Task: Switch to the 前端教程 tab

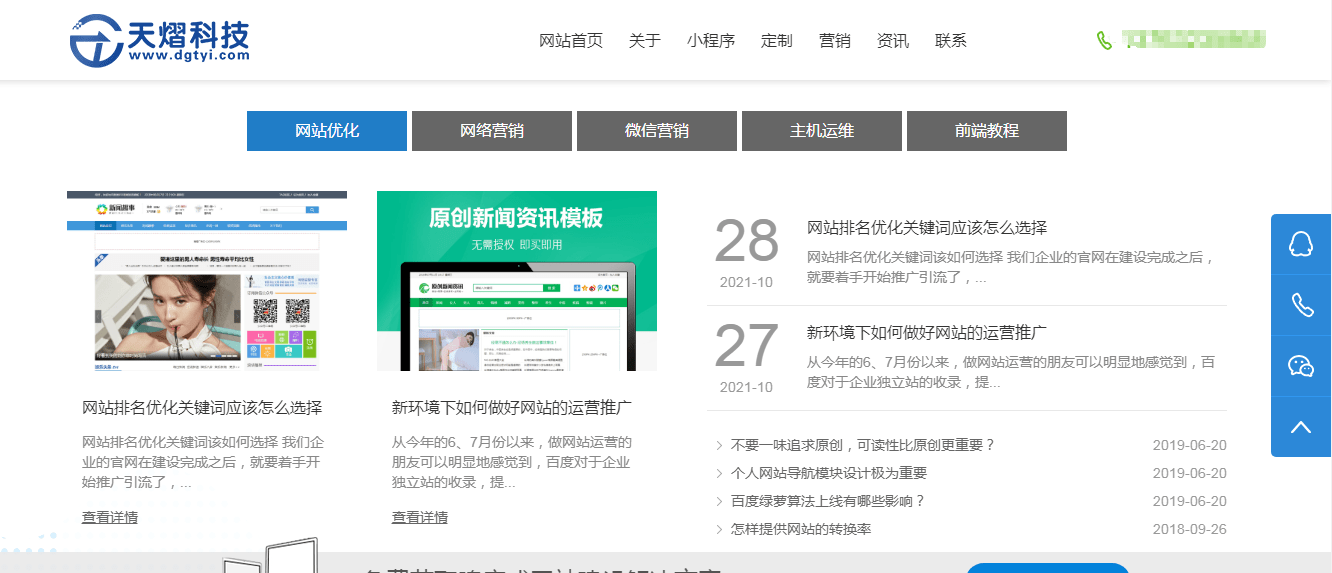Action: click(987, 131)
